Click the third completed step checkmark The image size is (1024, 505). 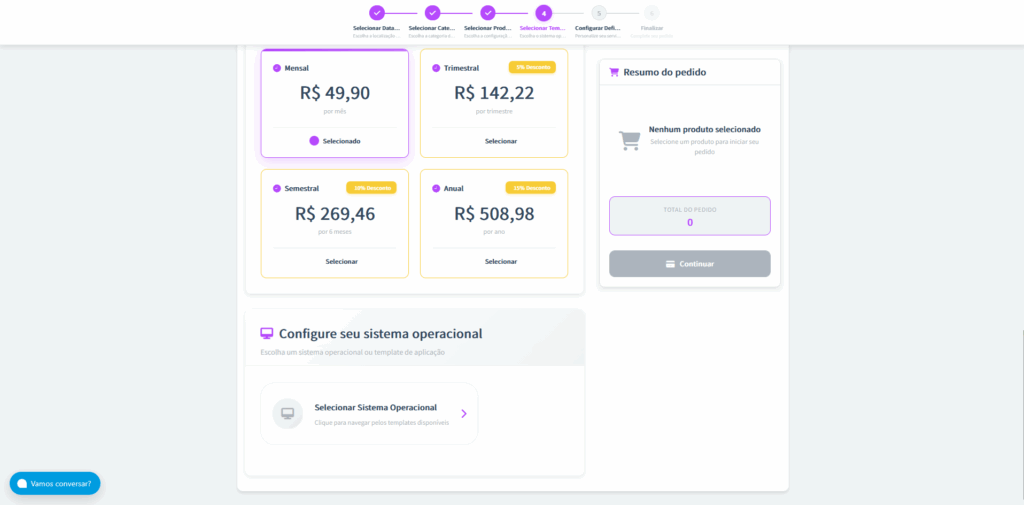point(487,13)
